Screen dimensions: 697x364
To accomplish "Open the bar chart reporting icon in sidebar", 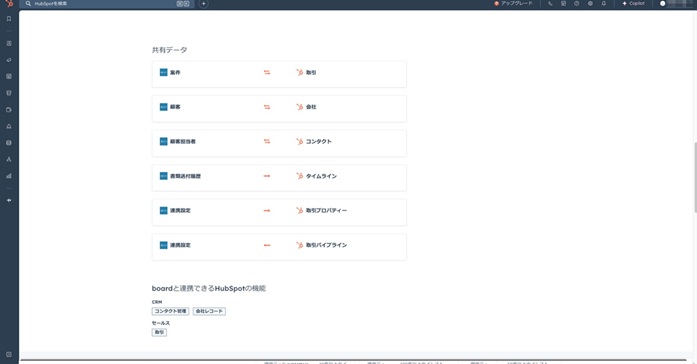I will [9, 176].
